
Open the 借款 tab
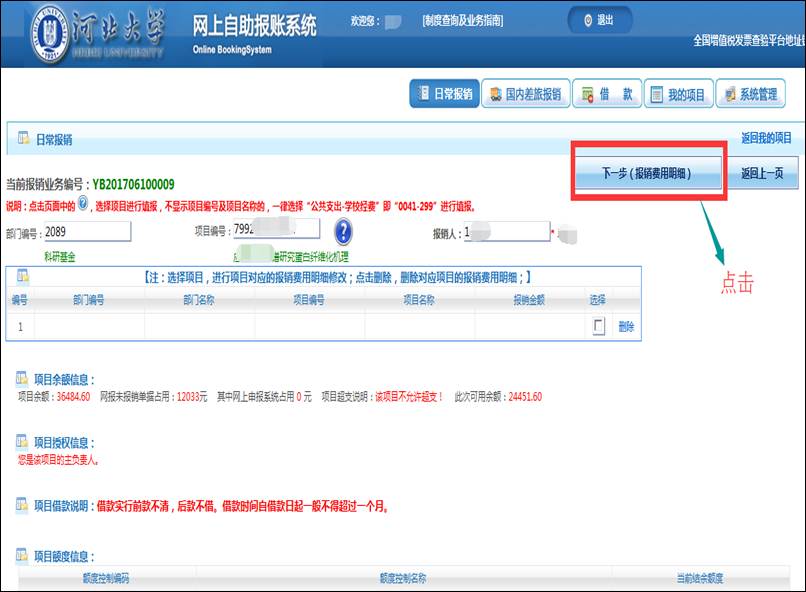pos(607,94)
